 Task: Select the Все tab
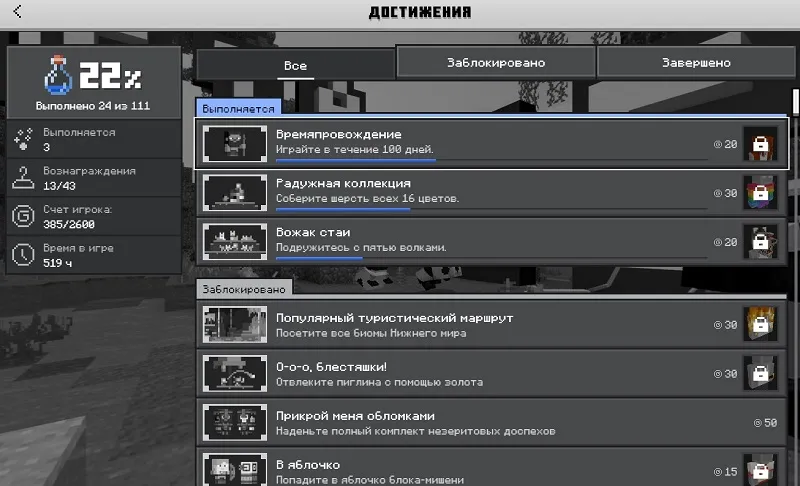295,65
